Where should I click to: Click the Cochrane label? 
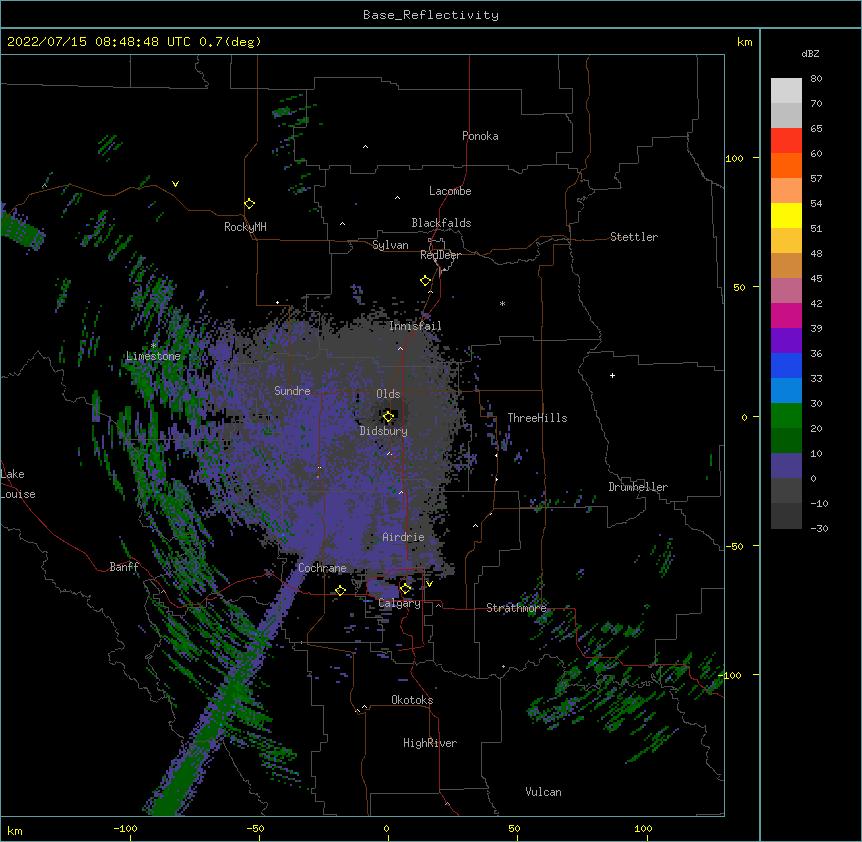click(x=322, y=568)
